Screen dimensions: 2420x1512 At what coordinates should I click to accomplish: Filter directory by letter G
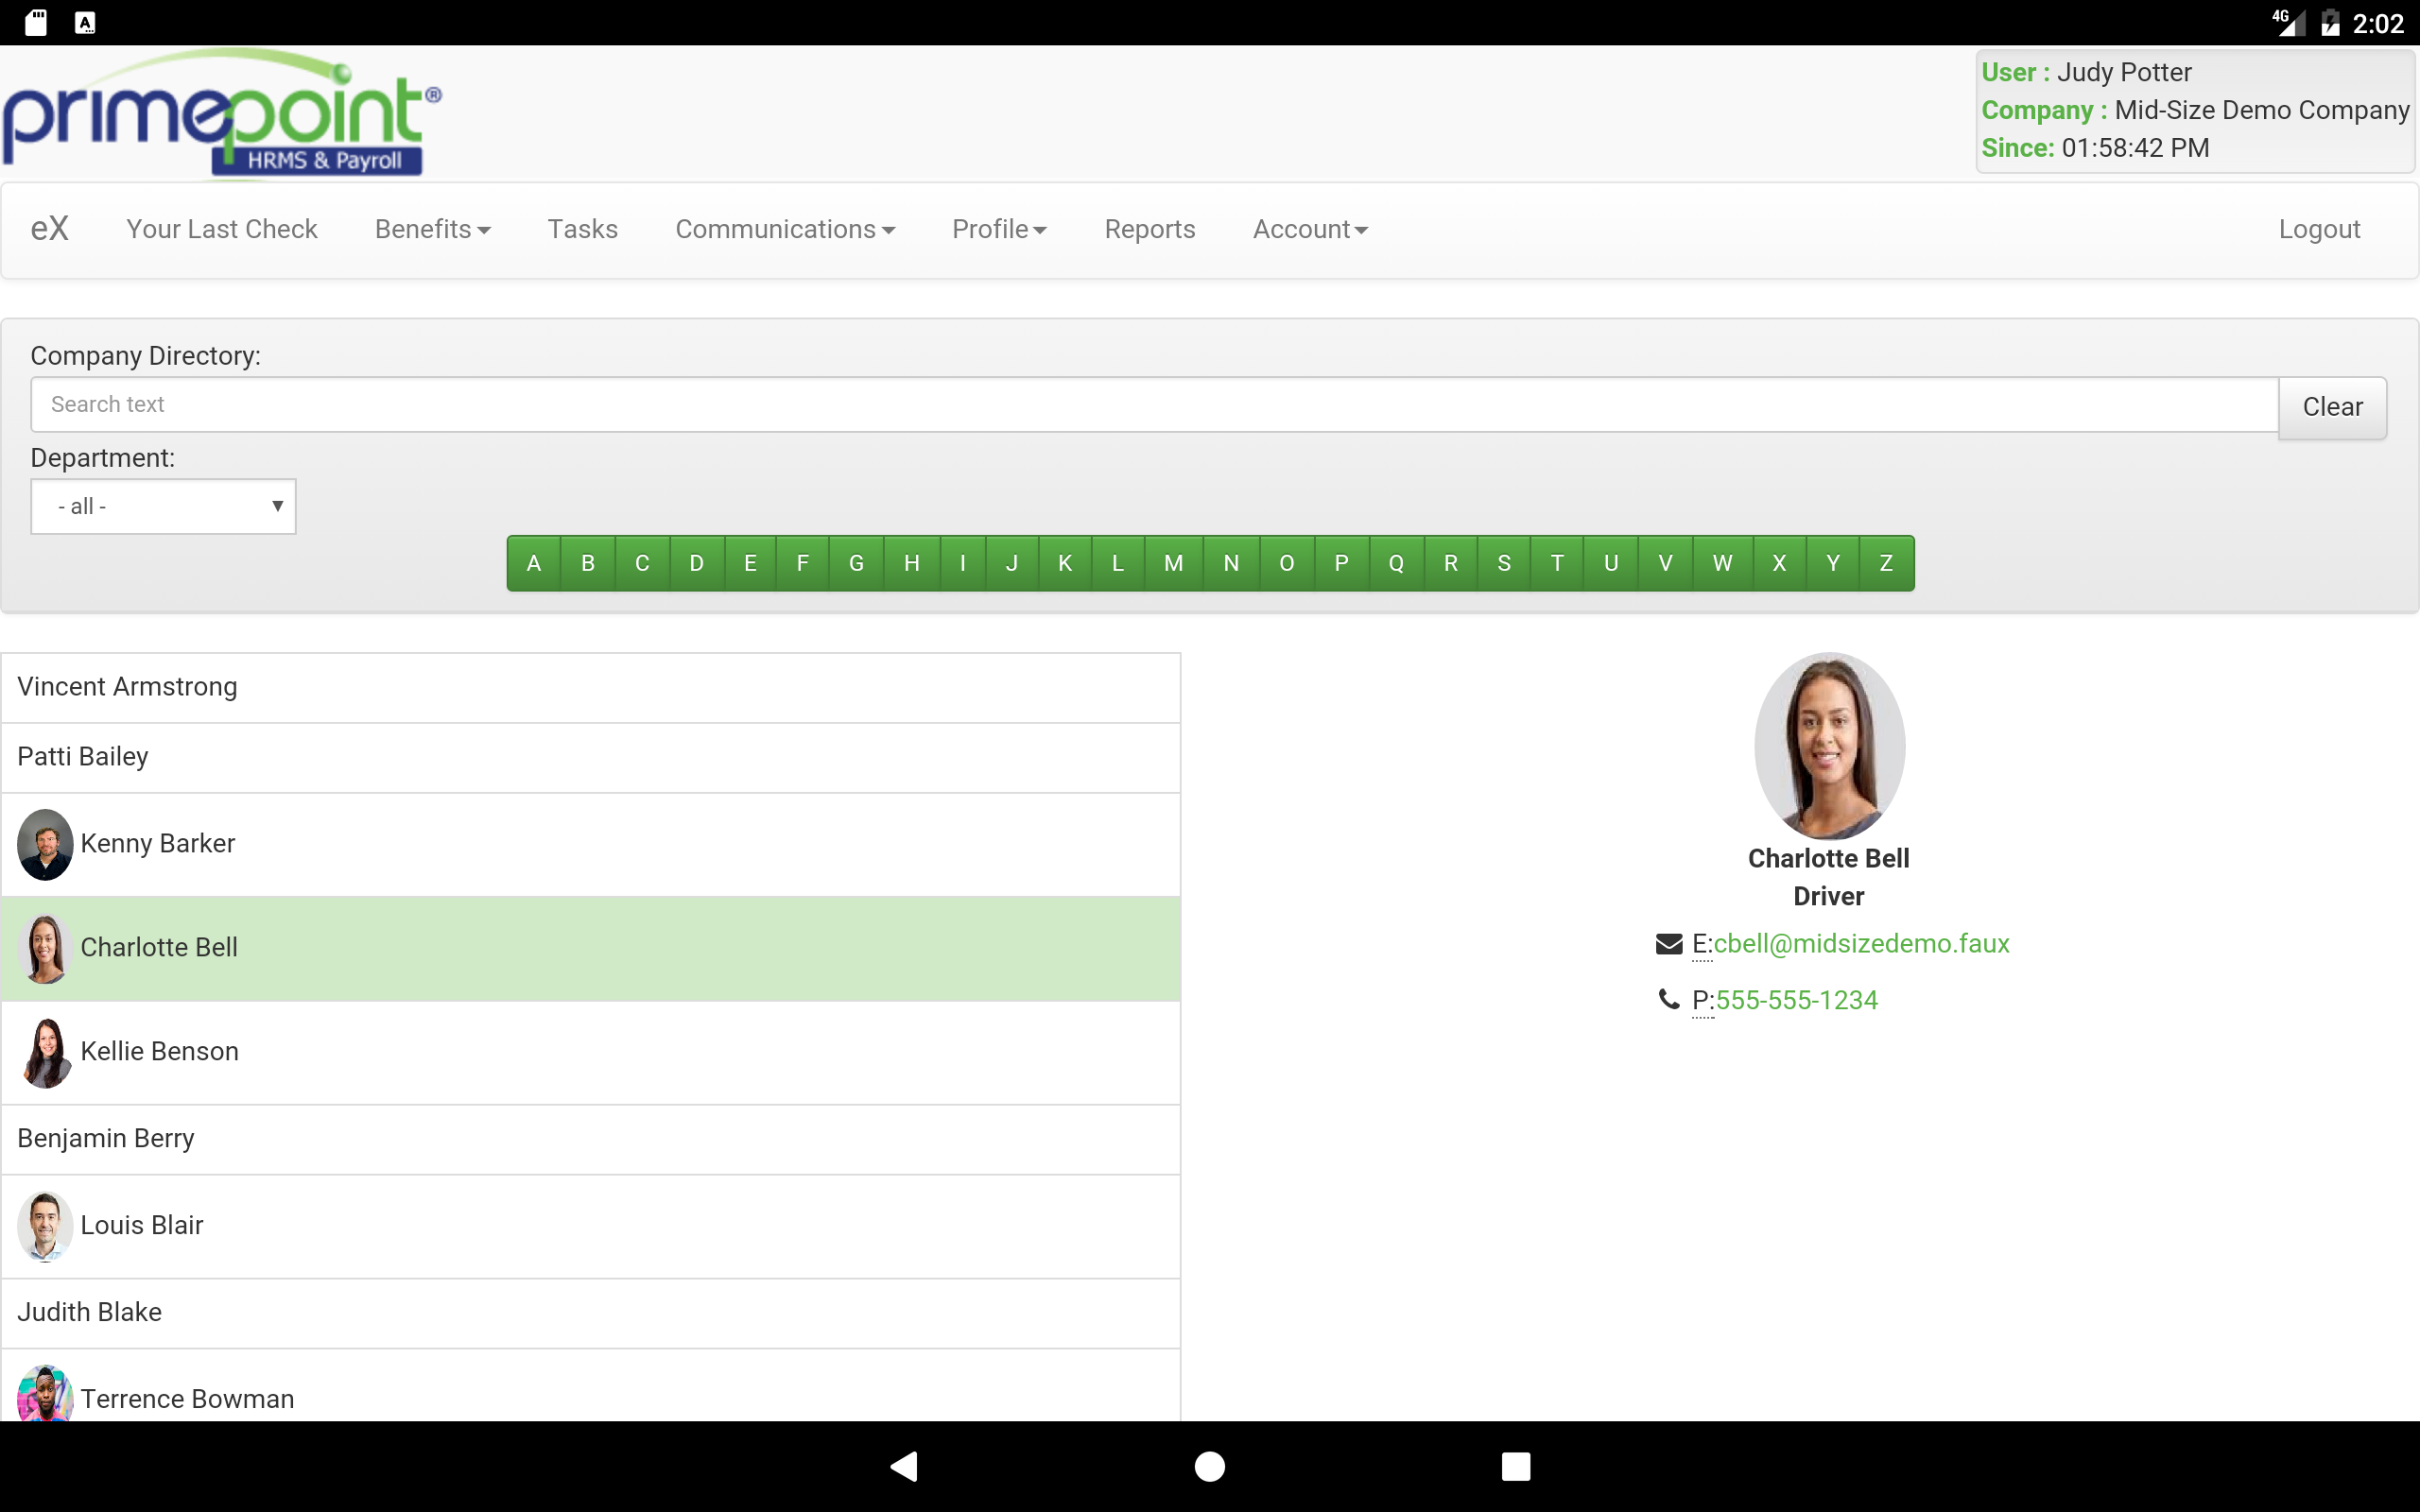pos(856,563)
